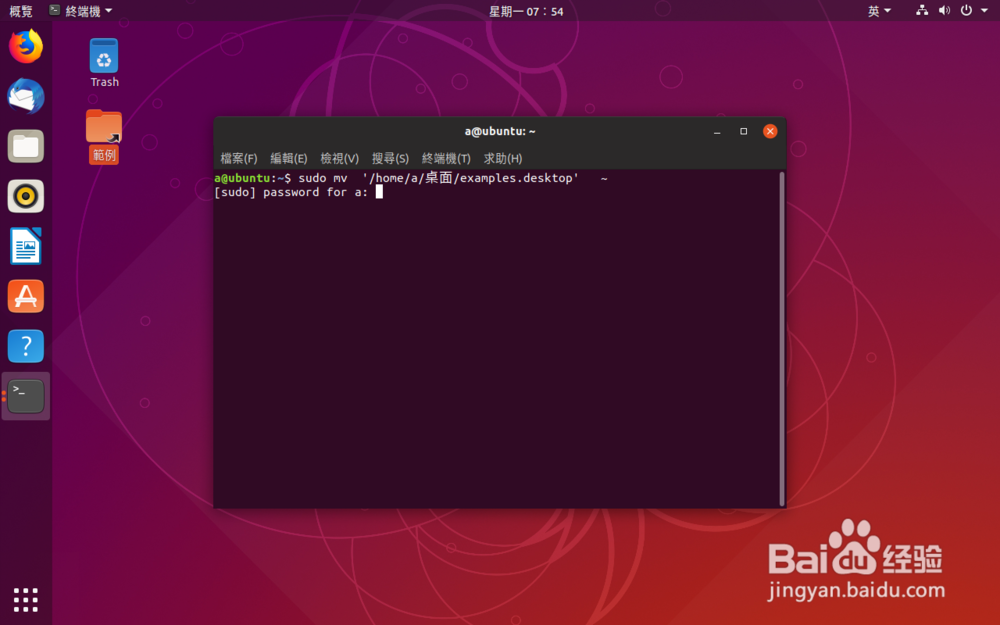Close the terminal window
1000x625 pixels.
(770, 131)
